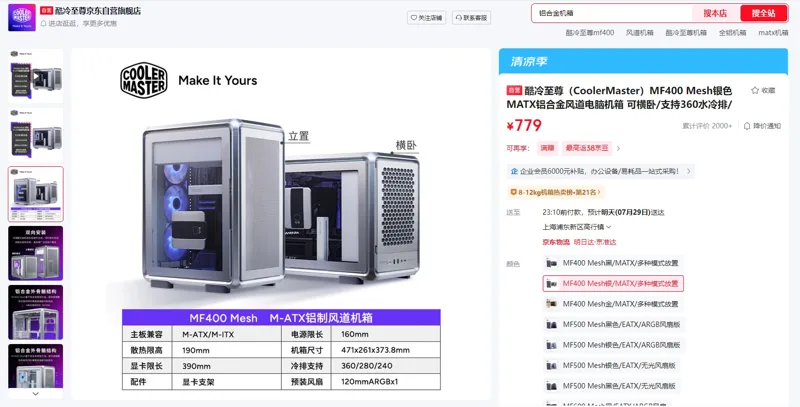Search the whole site with 搜全站

coord(763,13)
